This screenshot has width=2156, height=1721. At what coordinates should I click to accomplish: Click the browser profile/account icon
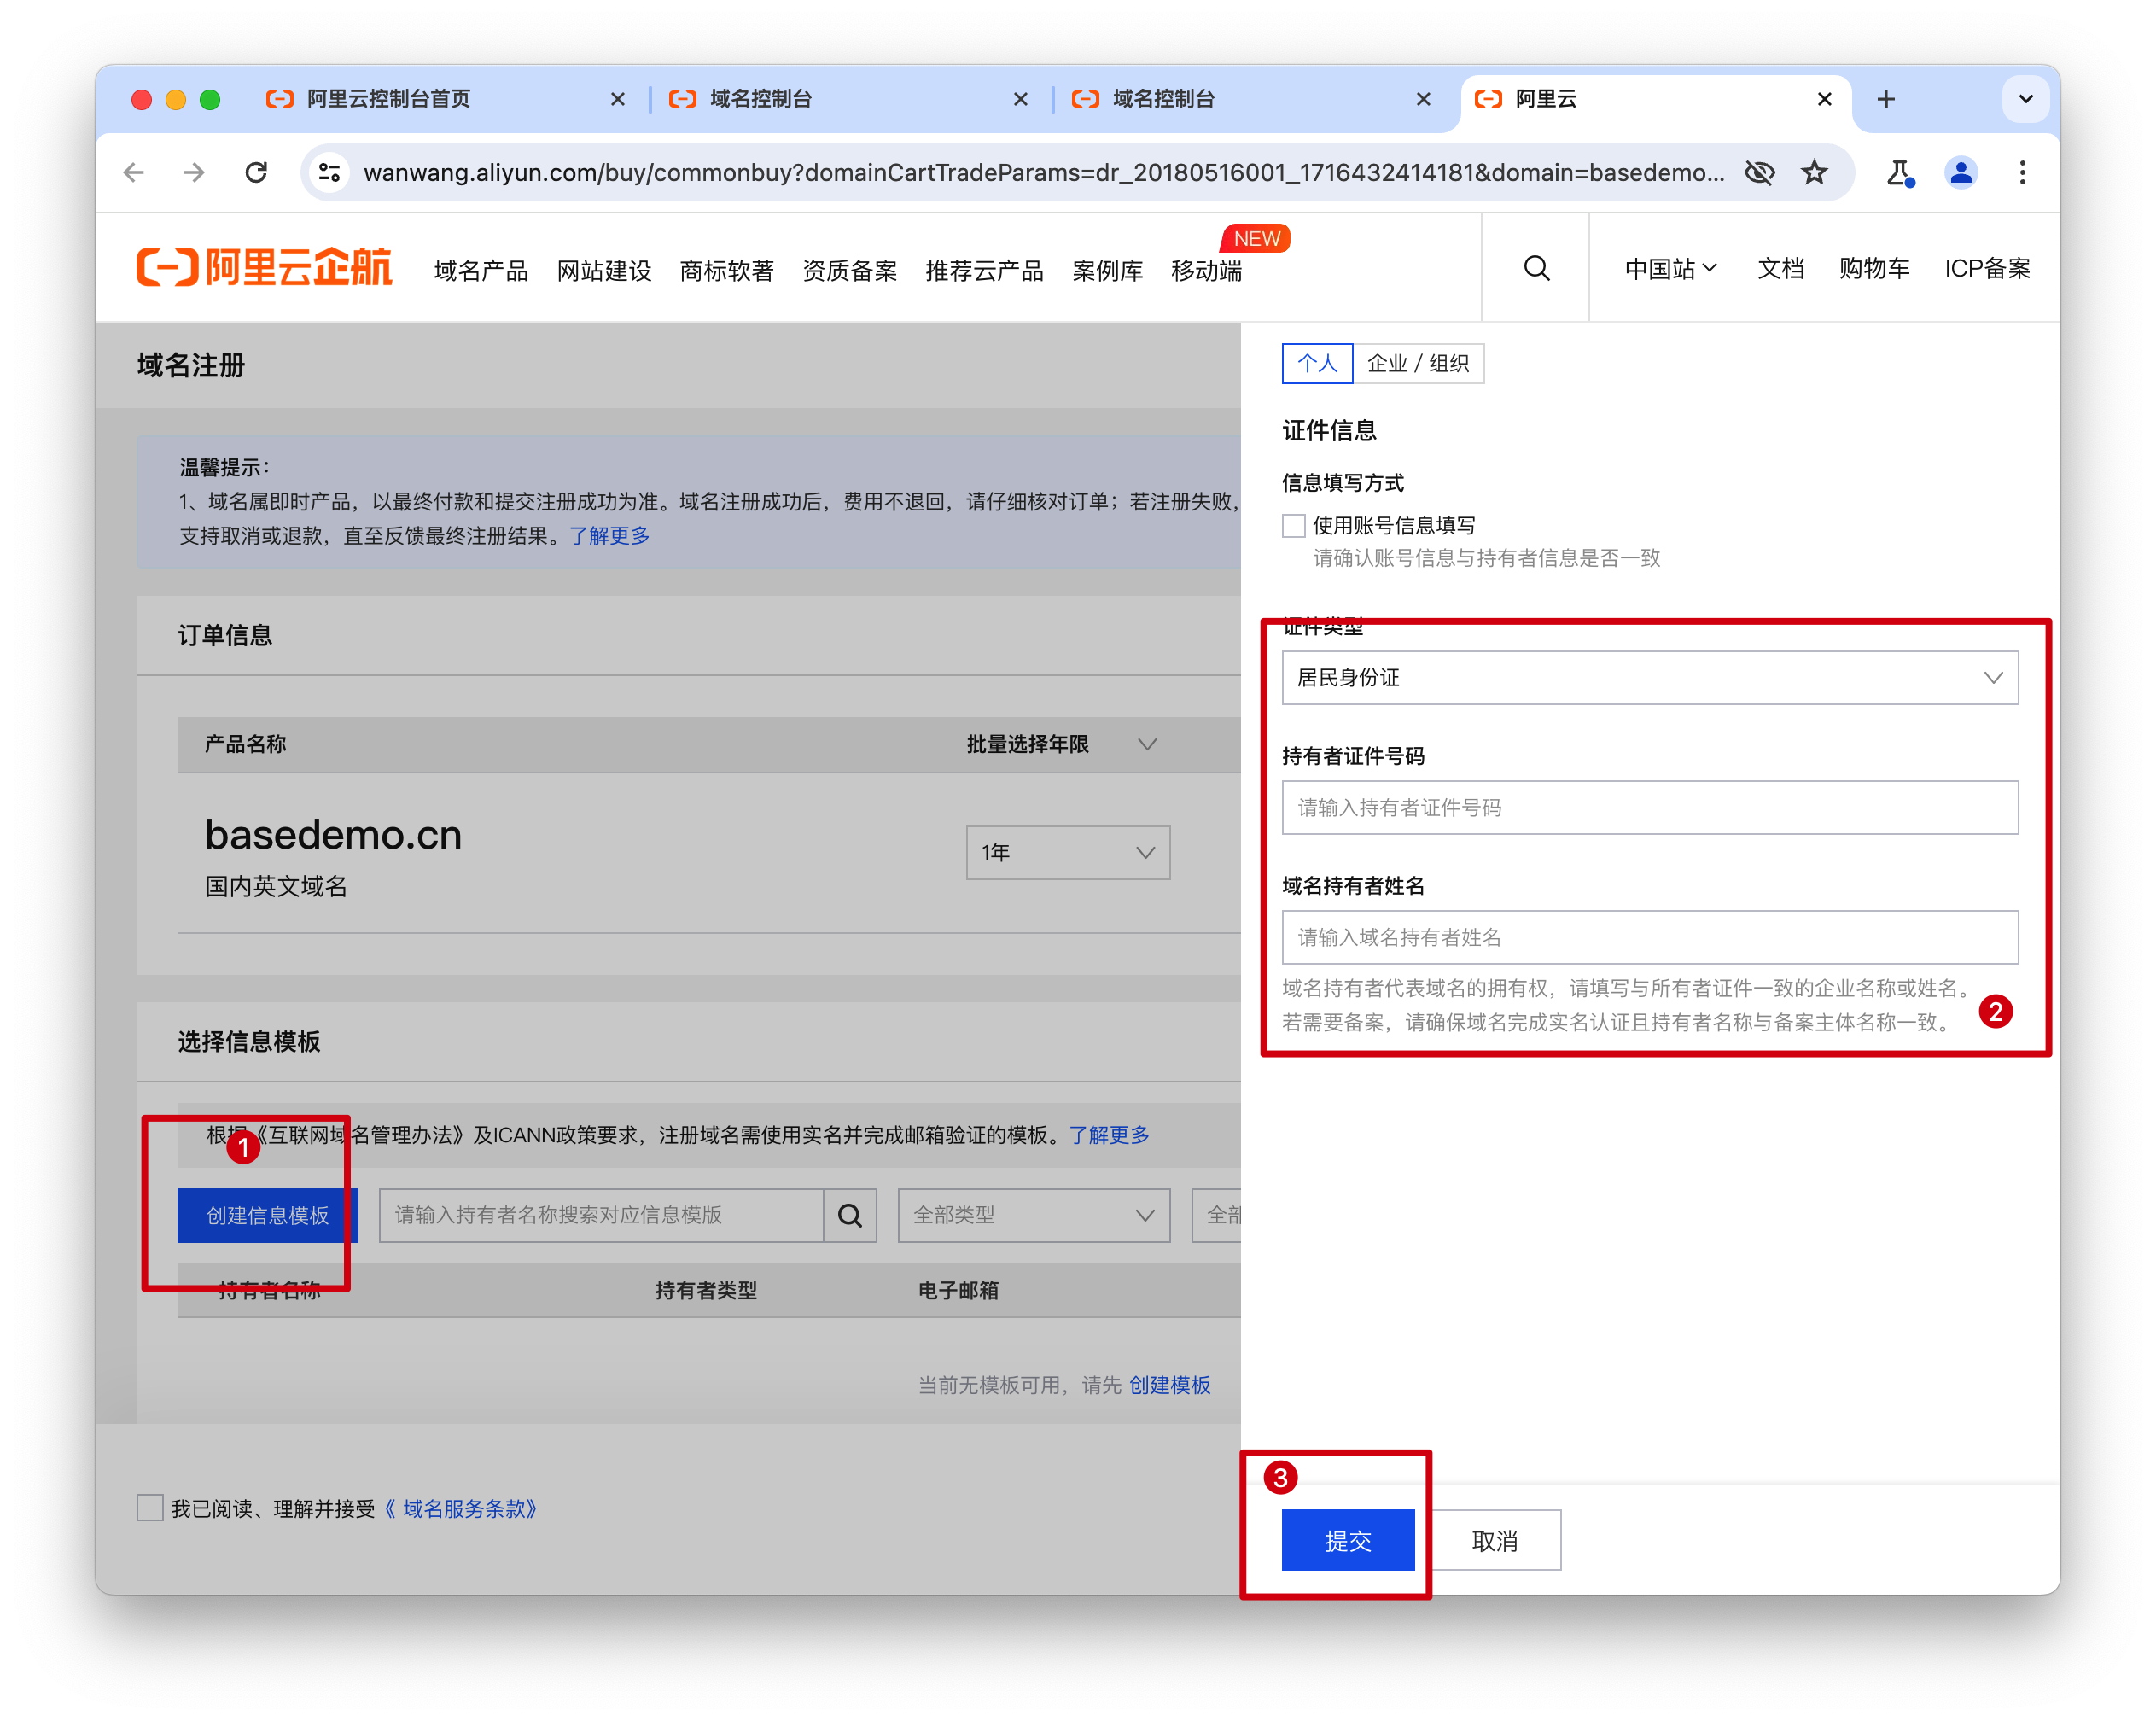click(1961, 172)
